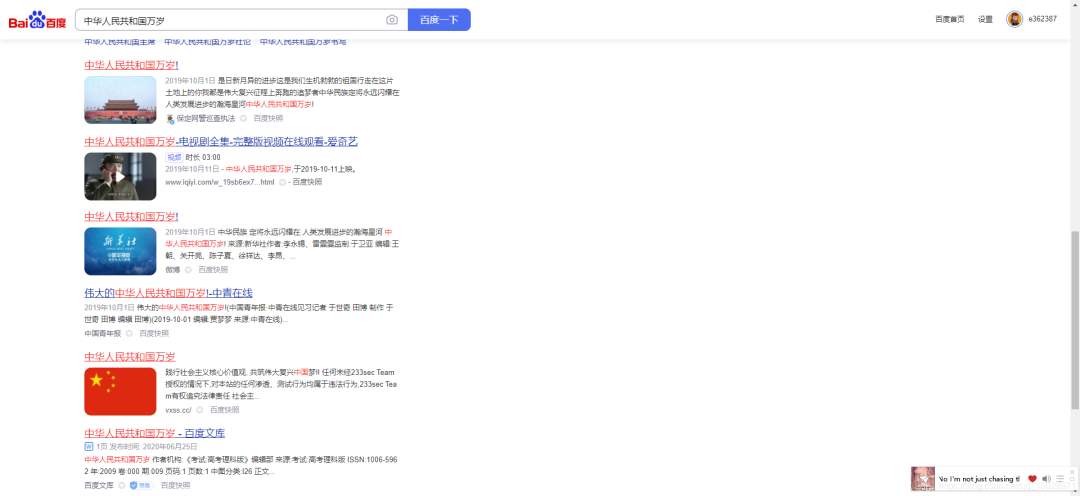The width and height of the screenshot is (1080, 496).
Task: Play the iQiyi video thumbnail
Action: tap(121, 176)
